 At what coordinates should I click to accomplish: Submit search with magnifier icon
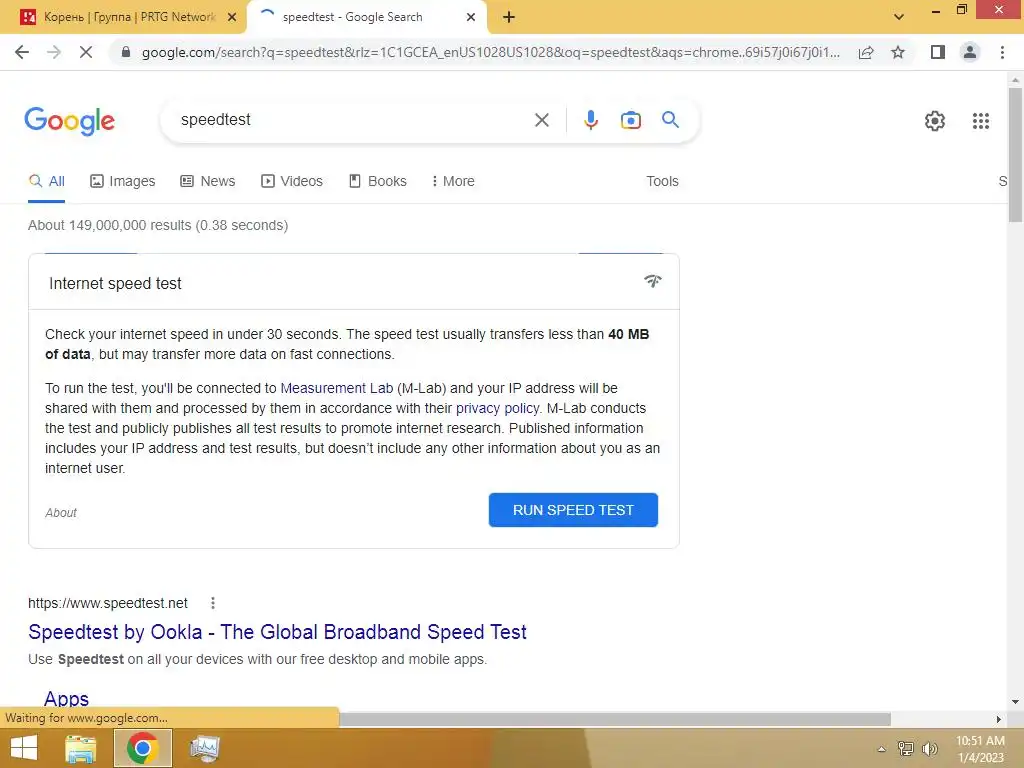pyautogui.click(x=670, y=120)
